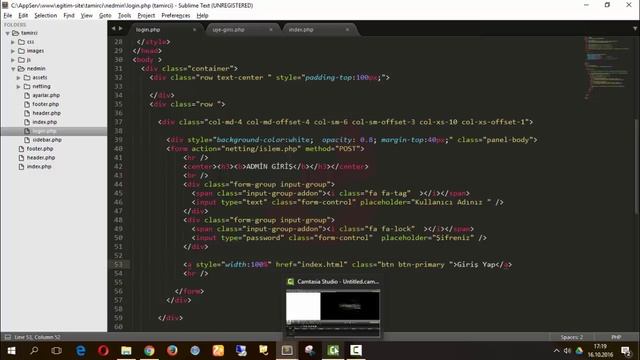Open the Edit menu
This screenshot has width=640, height=360.
tap(23, 16)
